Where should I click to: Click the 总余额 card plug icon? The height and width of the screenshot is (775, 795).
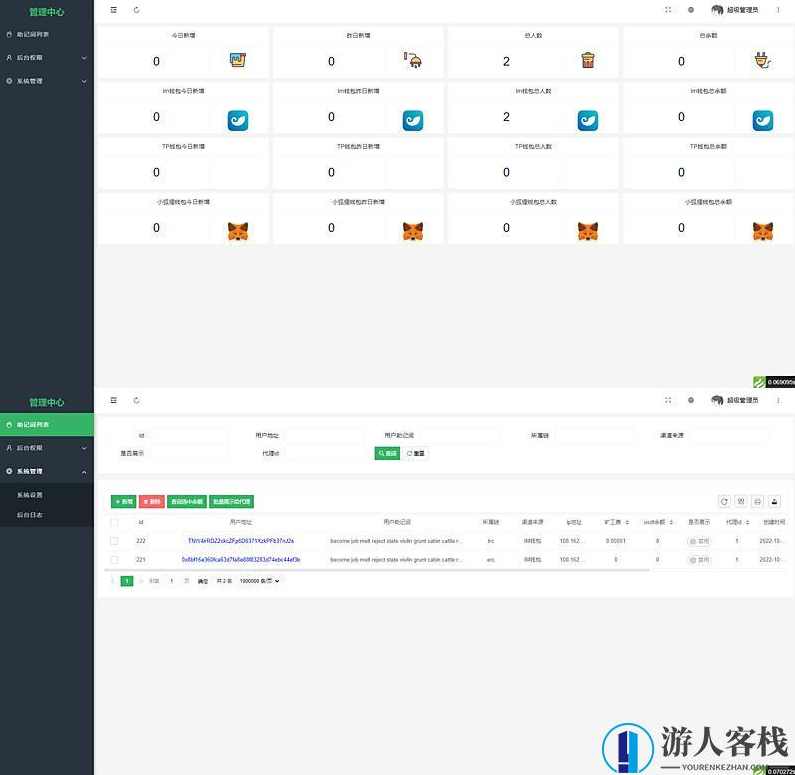pos(763,60)
